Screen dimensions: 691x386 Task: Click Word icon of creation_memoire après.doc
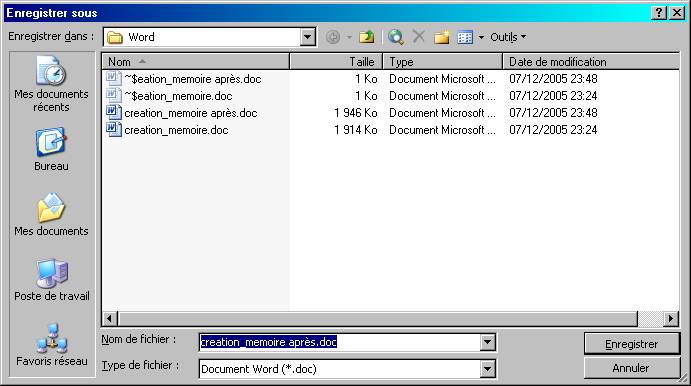tap(114, 112)
